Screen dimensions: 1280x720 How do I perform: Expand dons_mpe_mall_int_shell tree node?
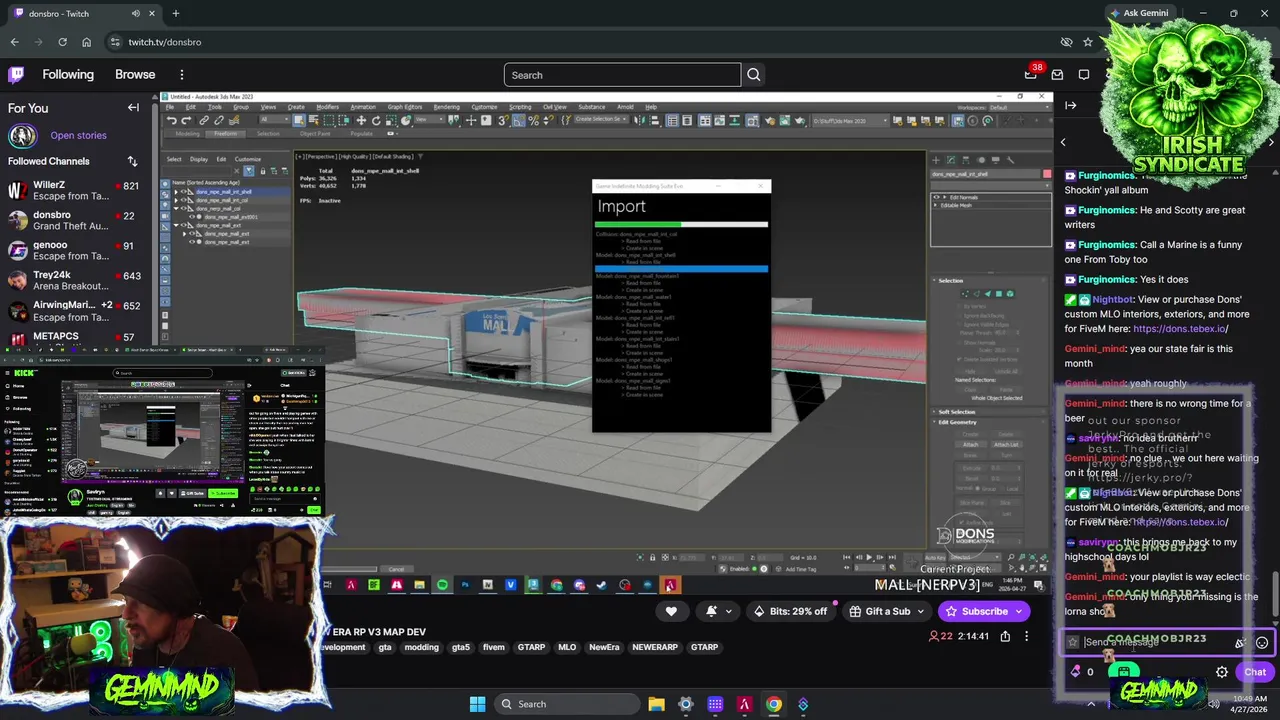click(x=177, y=192)
